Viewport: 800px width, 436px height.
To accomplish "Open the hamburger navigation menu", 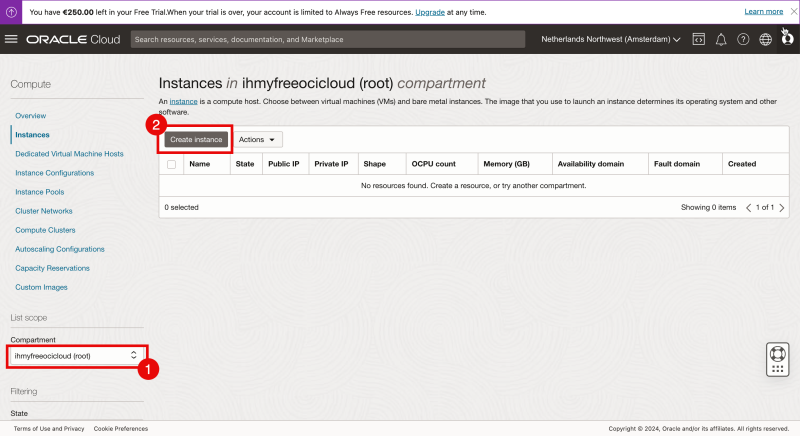I will (x=12, y=39).
